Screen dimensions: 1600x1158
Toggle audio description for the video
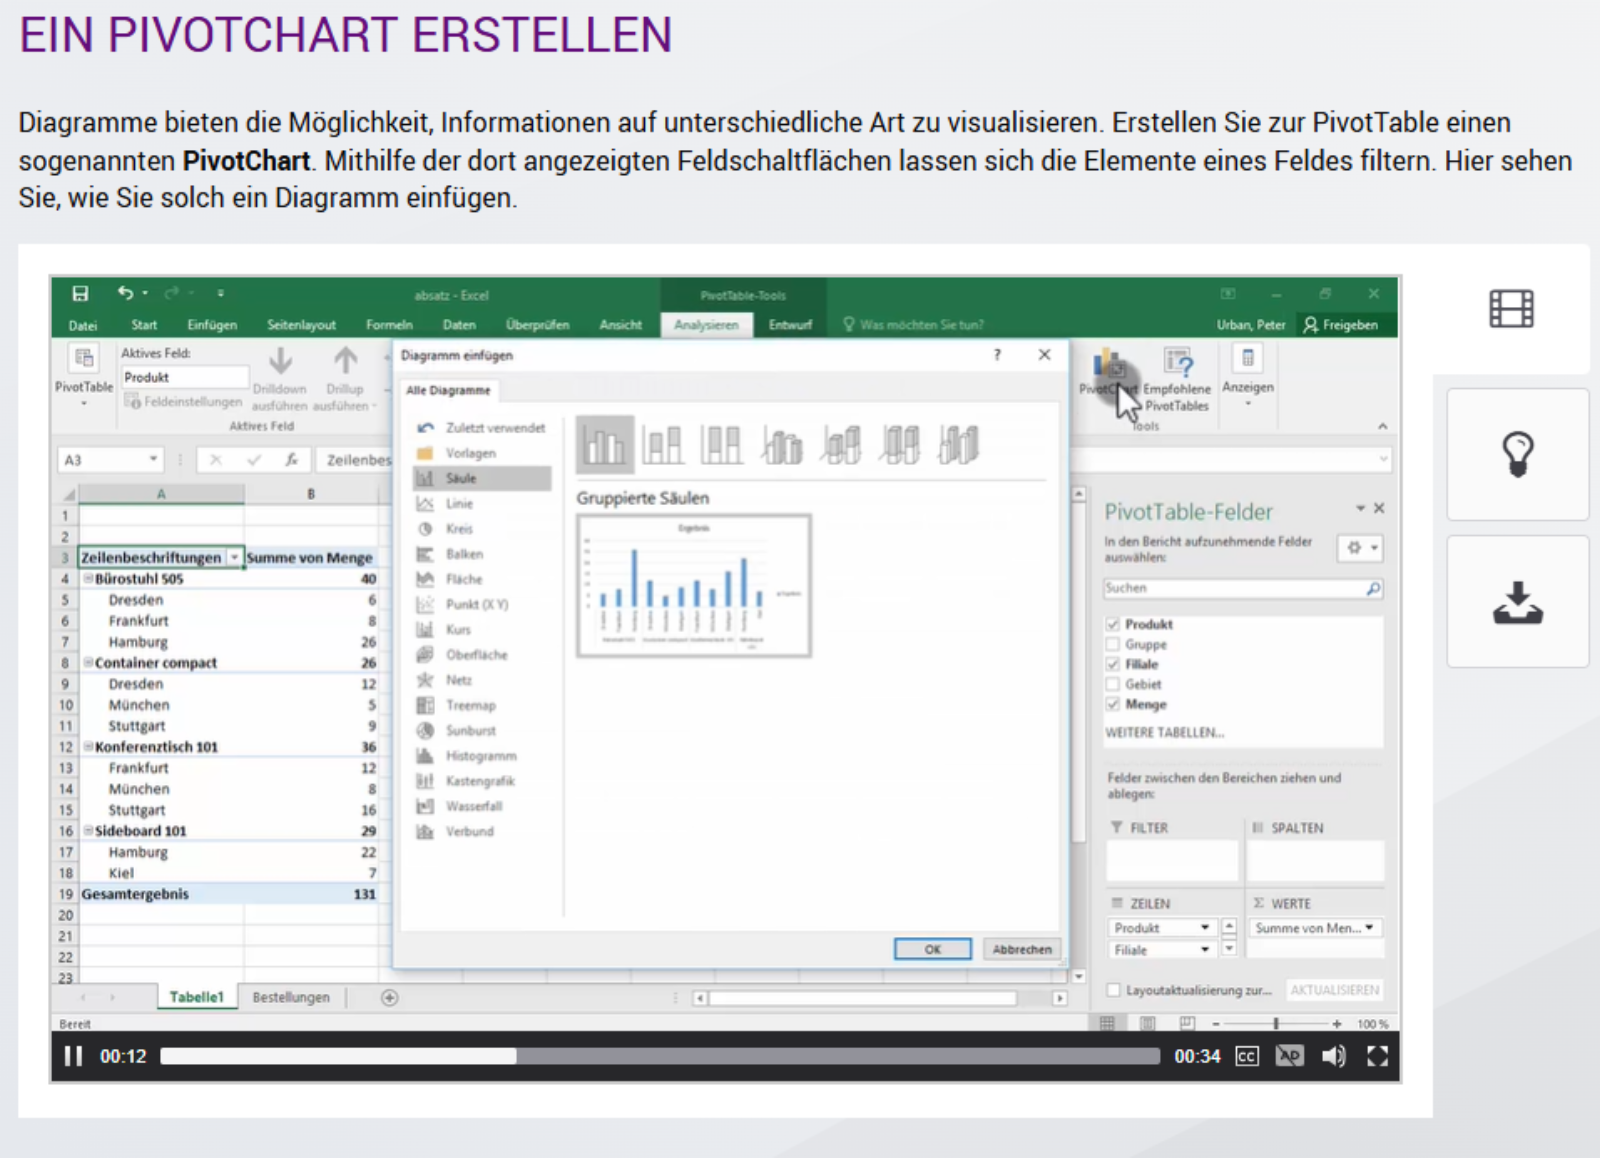(1290, 1056)
